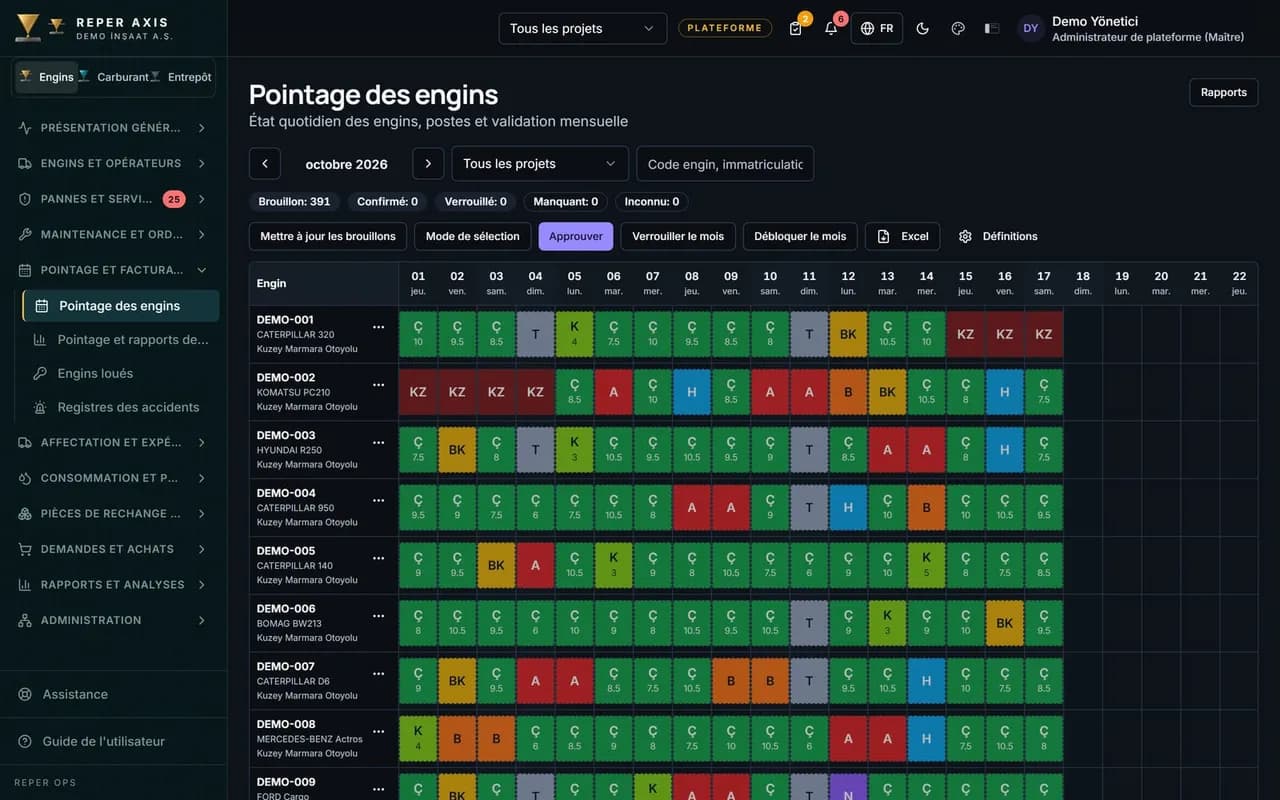Screen dimensions: 1280x800
Task: Open the top bar Tous les projets dropdown
Action: (583, 28)
